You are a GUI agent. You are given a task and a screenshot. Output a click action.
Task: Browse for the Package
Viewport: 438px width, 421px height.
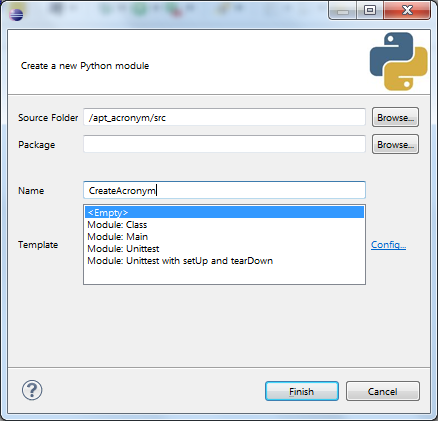[395, 144]
